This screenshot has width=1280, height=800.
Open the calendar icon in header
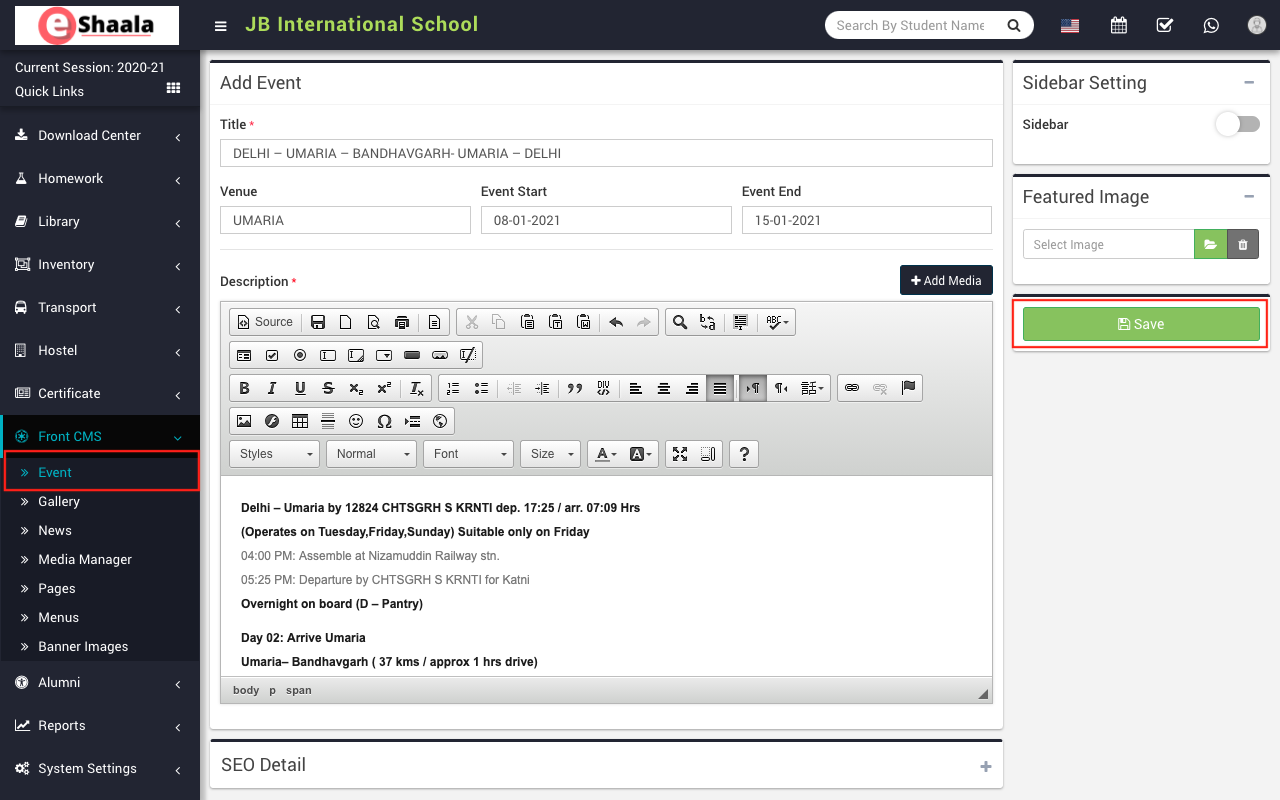coord(1118,25)
